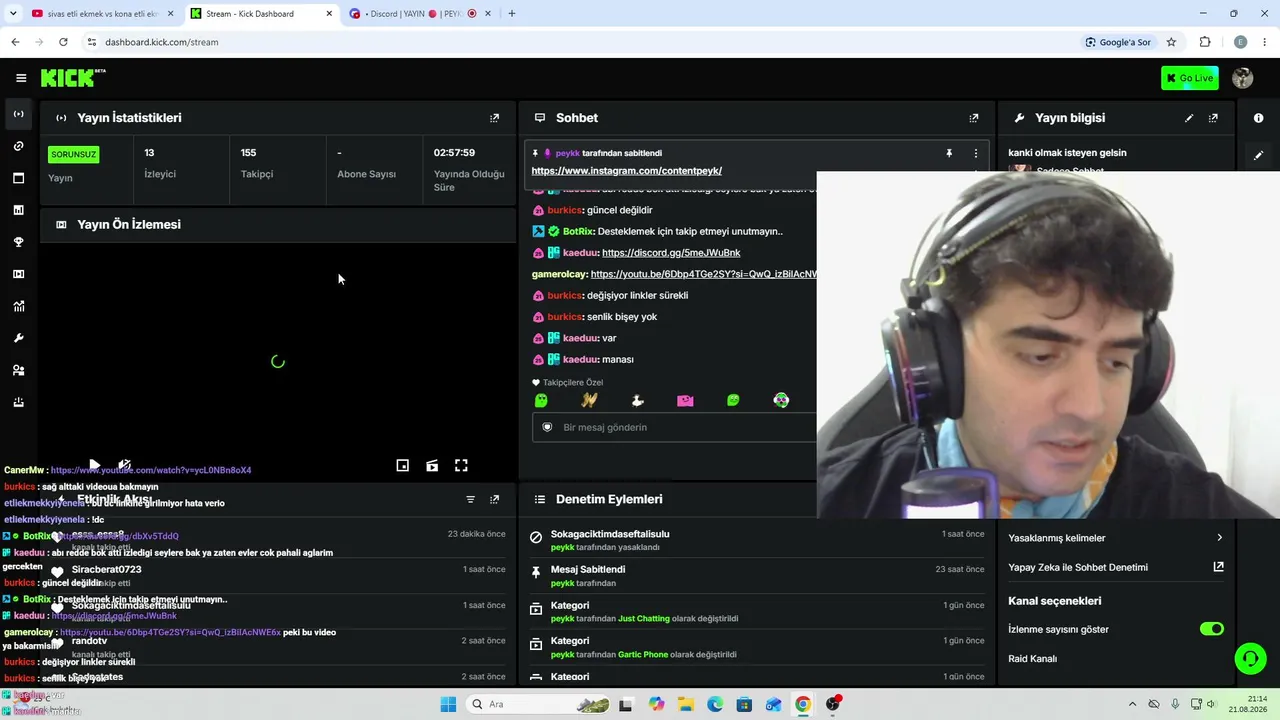Open the community users icon in sidebar
Viewport: 1280px width, 720px height.
click(18, 370)
